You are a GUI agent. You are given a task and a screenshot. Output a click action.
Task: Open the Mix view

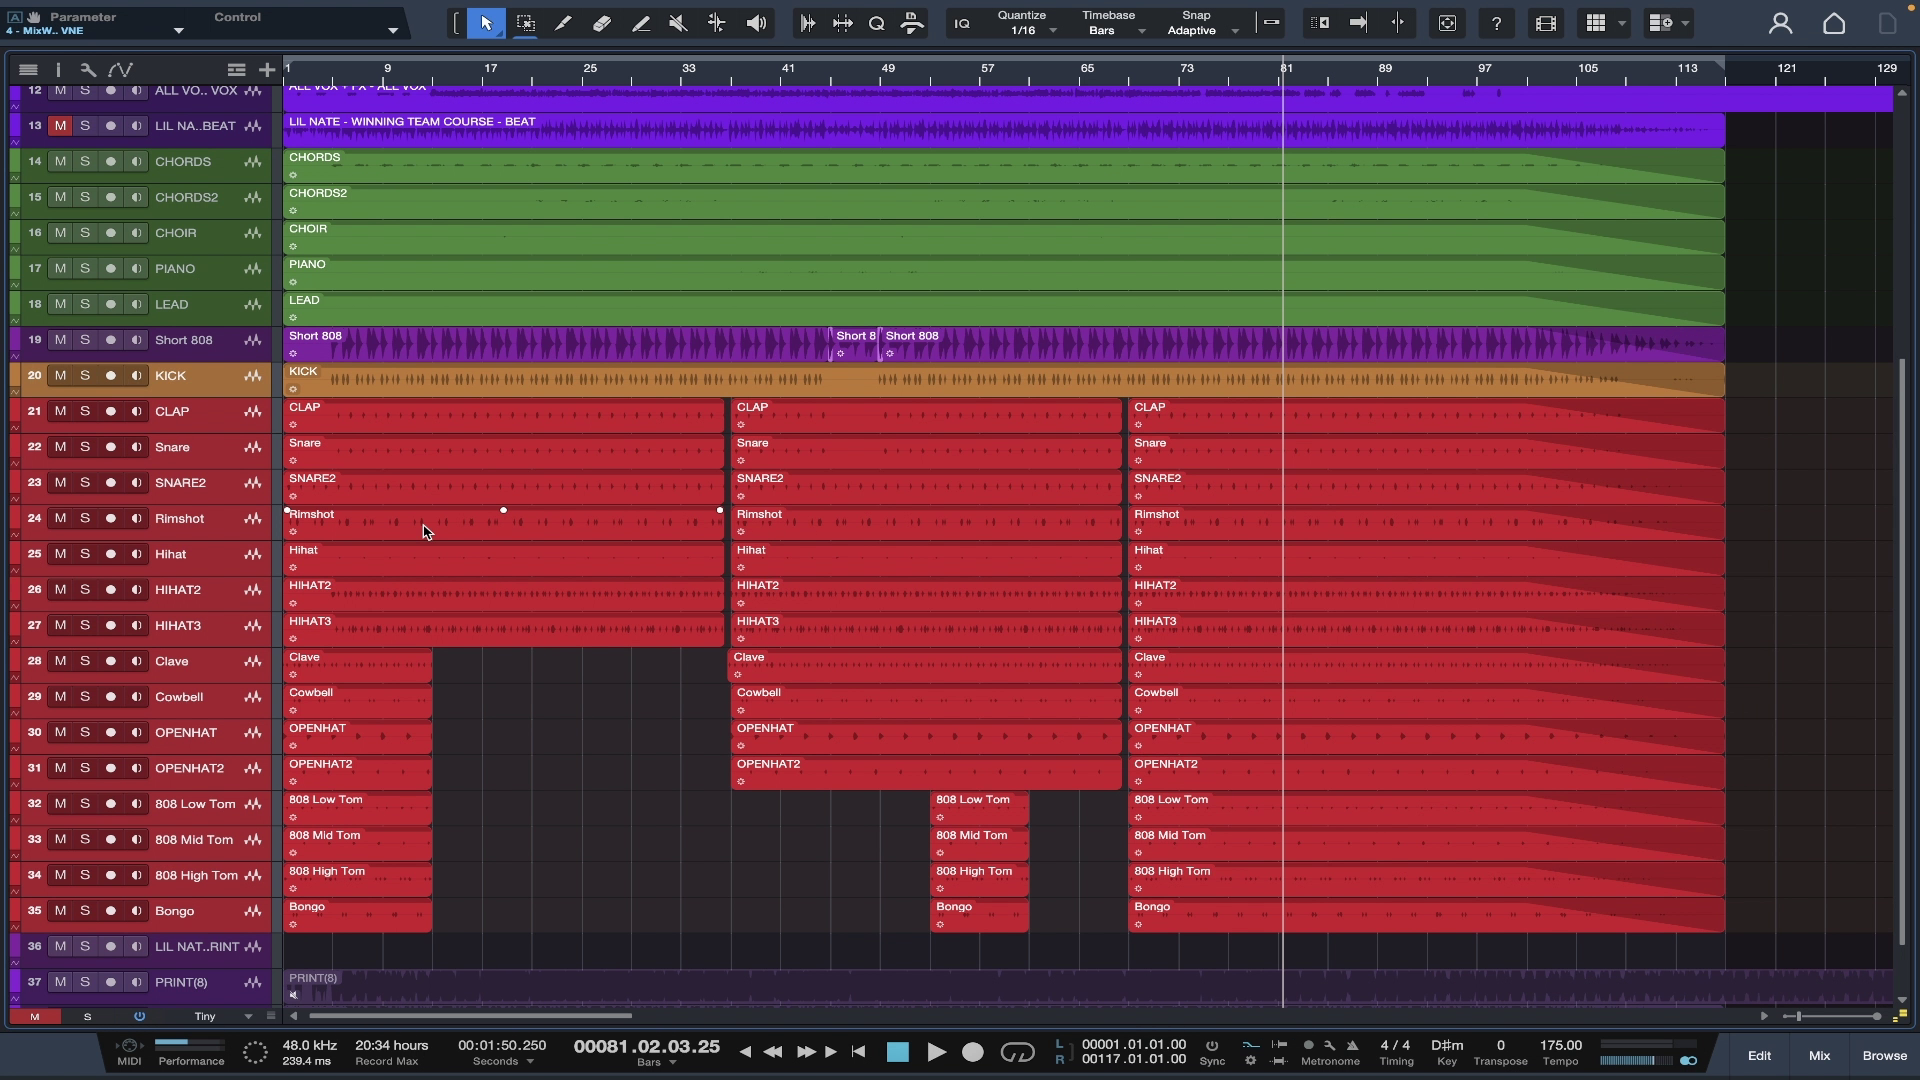(x=1819, y=1055)
